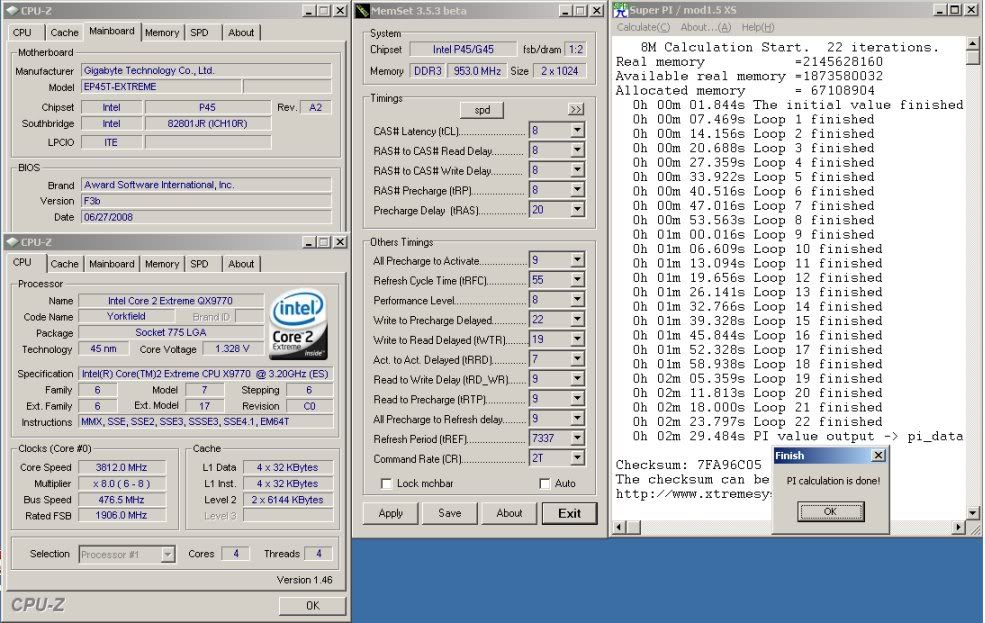The height and width of the screenshot is (623, 985).
Task: Open the Command Rate (CR) dropdown
Action: (577, 458)
